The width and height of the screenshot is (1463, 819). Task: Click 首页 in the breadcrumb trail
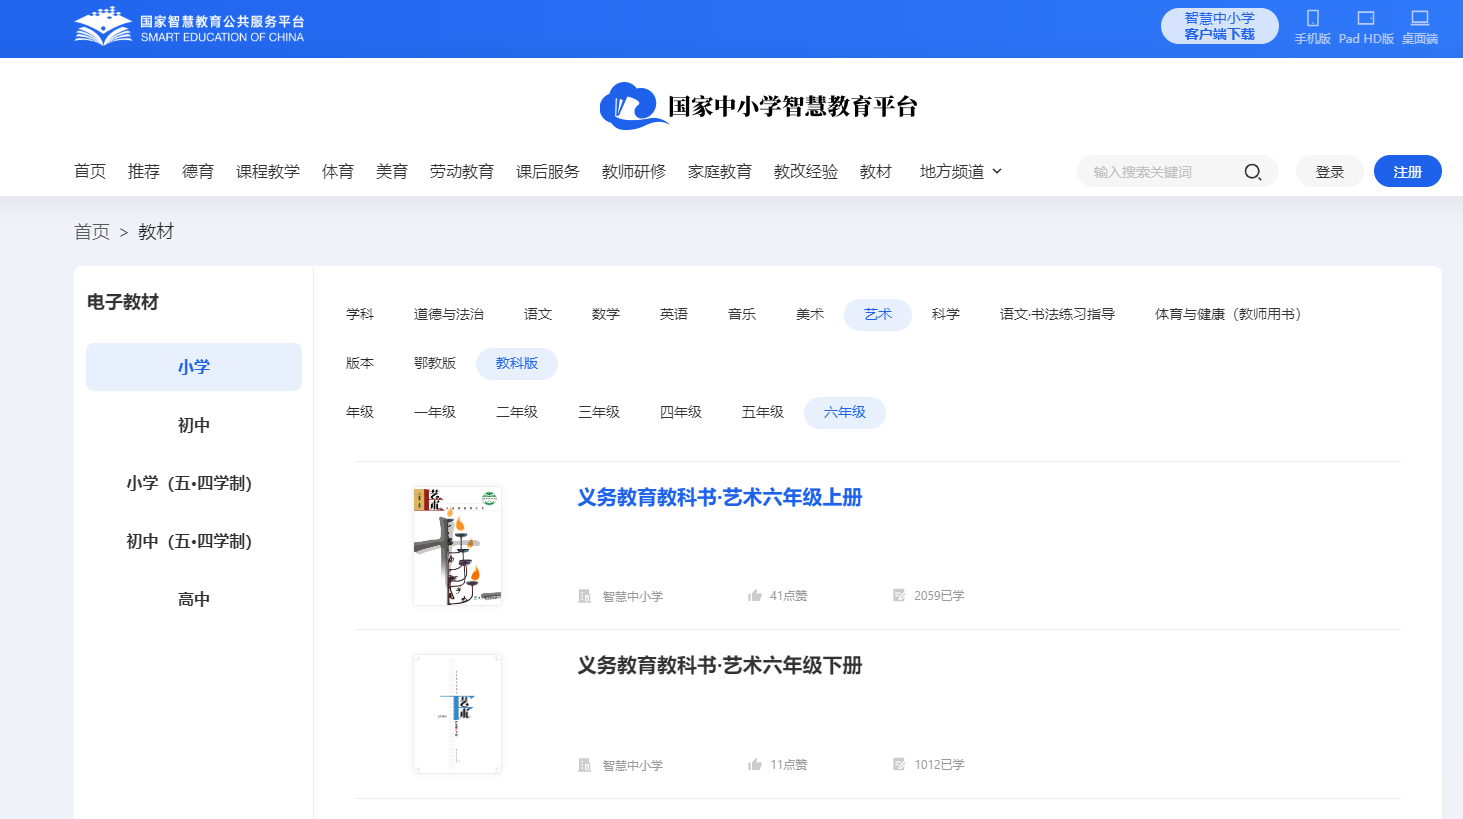(x=92, y=231)
